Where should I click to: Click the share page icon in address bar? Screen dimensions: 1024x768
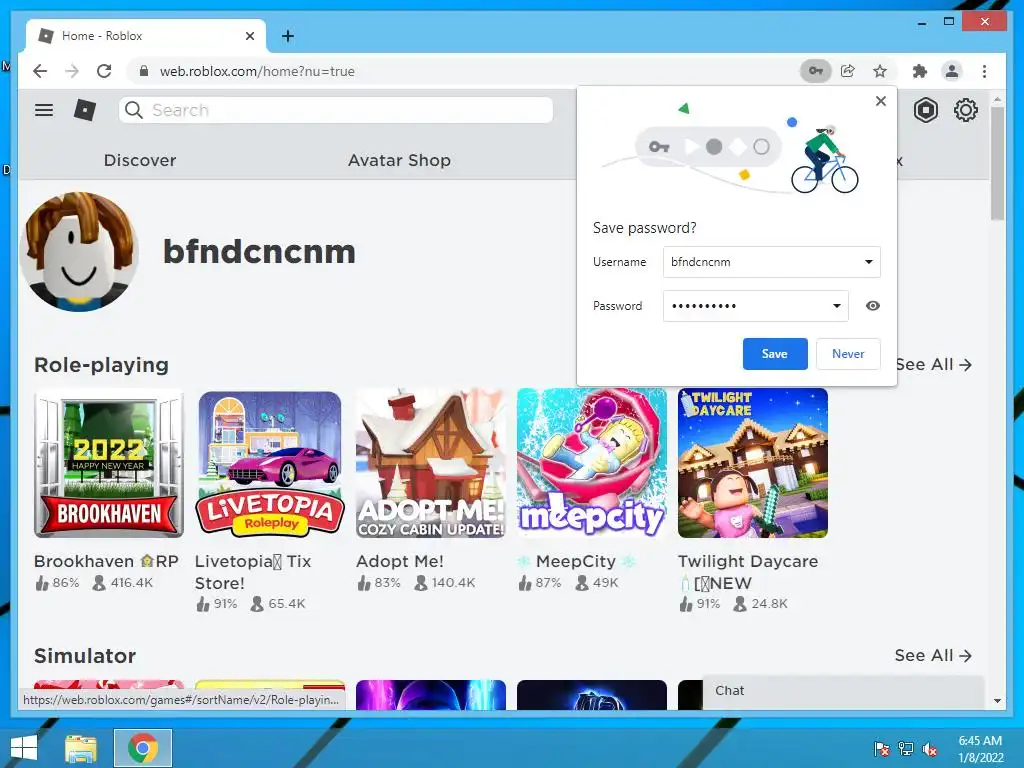pos(848,71)
